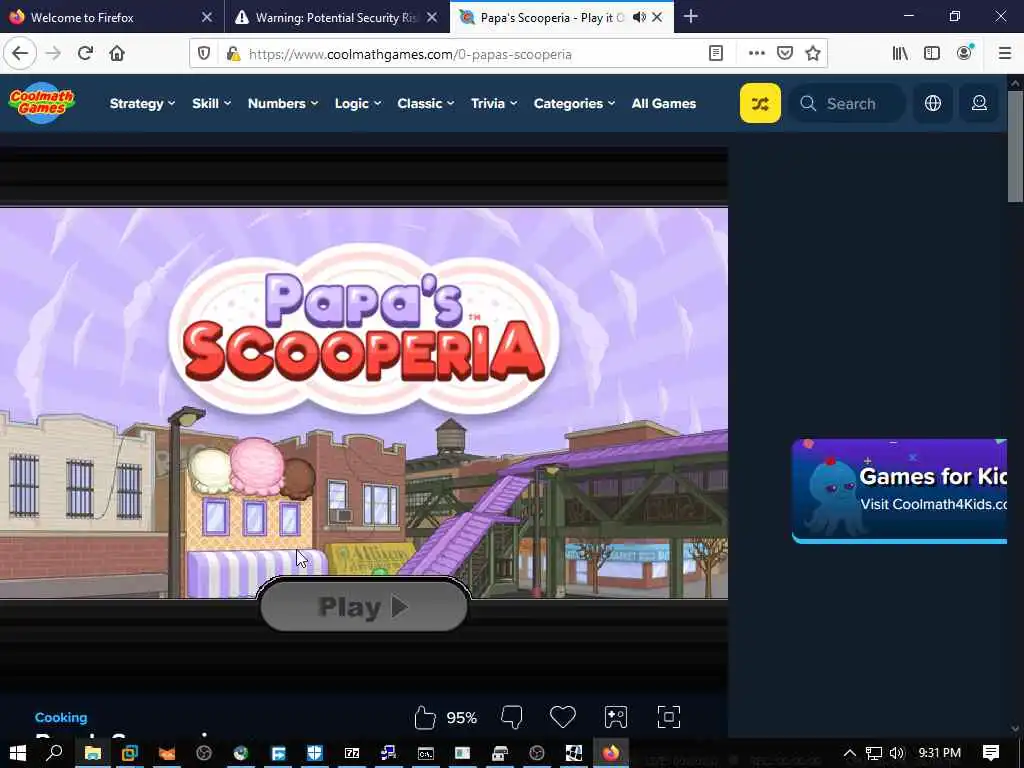Click the game controller sparkle icon
This screenshot has height=768, width=1024.
(x=616, y=717)
